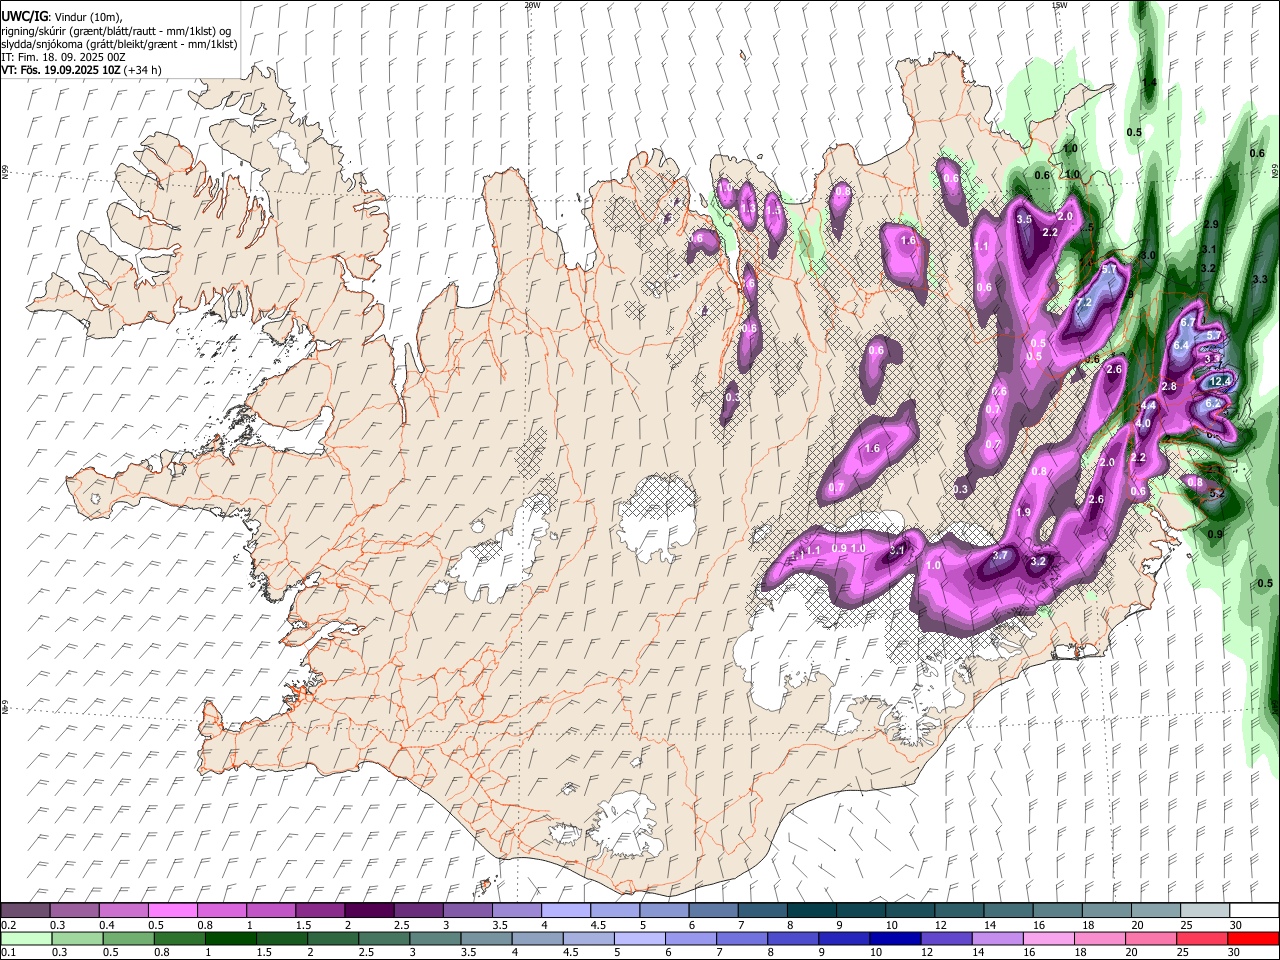Click the '3.3' value near the right edge
This screenshot has width=1280, height=960.
(x=1260, y=280)
